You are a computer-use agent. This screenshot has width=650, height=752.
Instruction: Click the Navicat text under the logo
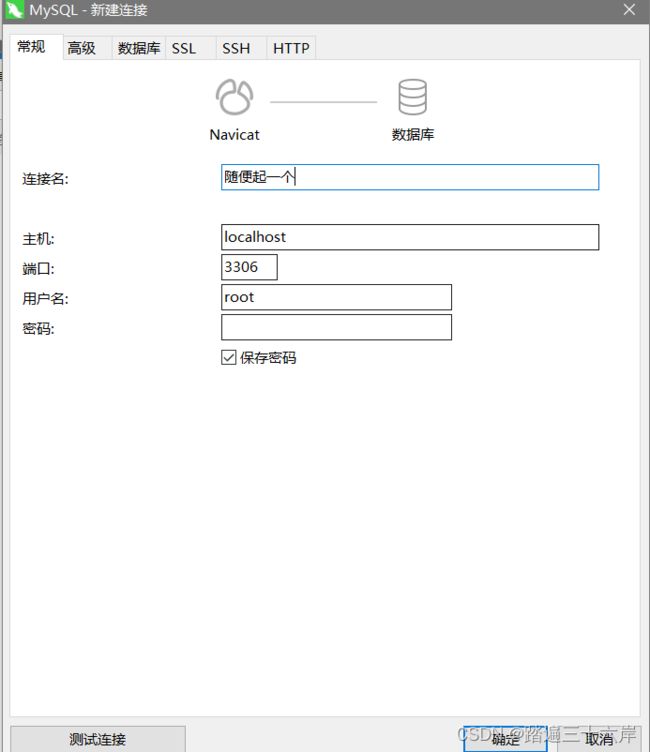(235, 135)
